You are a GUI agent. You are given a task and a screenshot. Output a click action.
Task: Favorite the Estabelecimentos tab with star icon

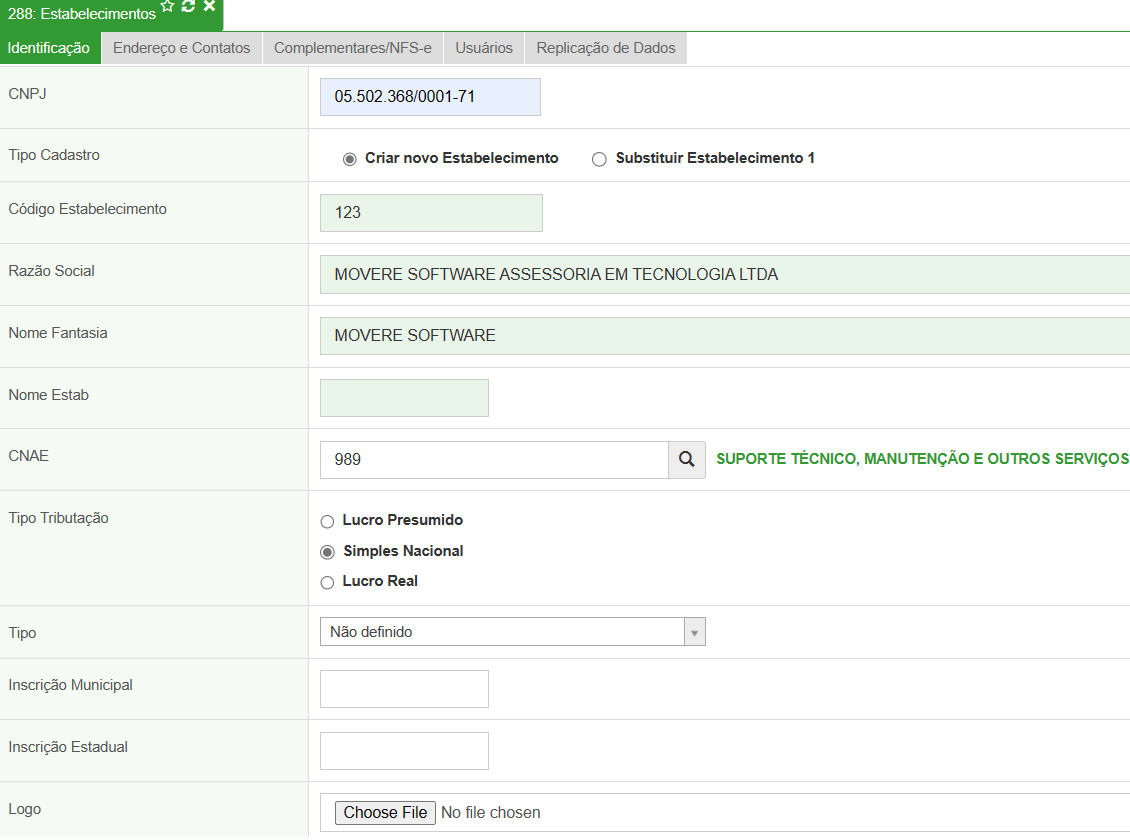[x=167, y=6]
